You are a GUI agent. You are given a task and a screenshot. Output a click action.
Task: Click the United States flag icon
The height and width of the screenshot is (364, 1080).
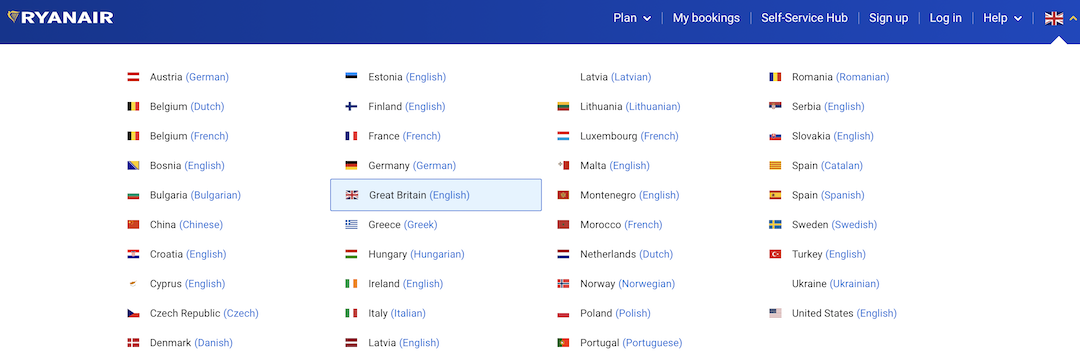(775, 314)
